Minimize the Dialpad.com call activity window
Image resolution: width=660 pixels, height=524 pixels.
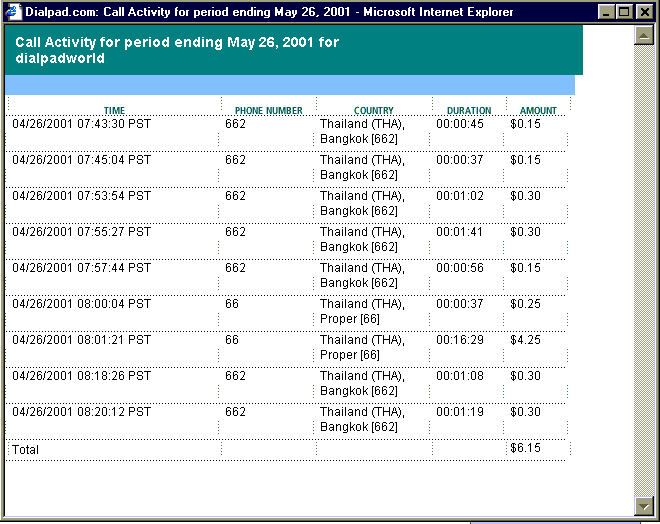coord(606,12)
